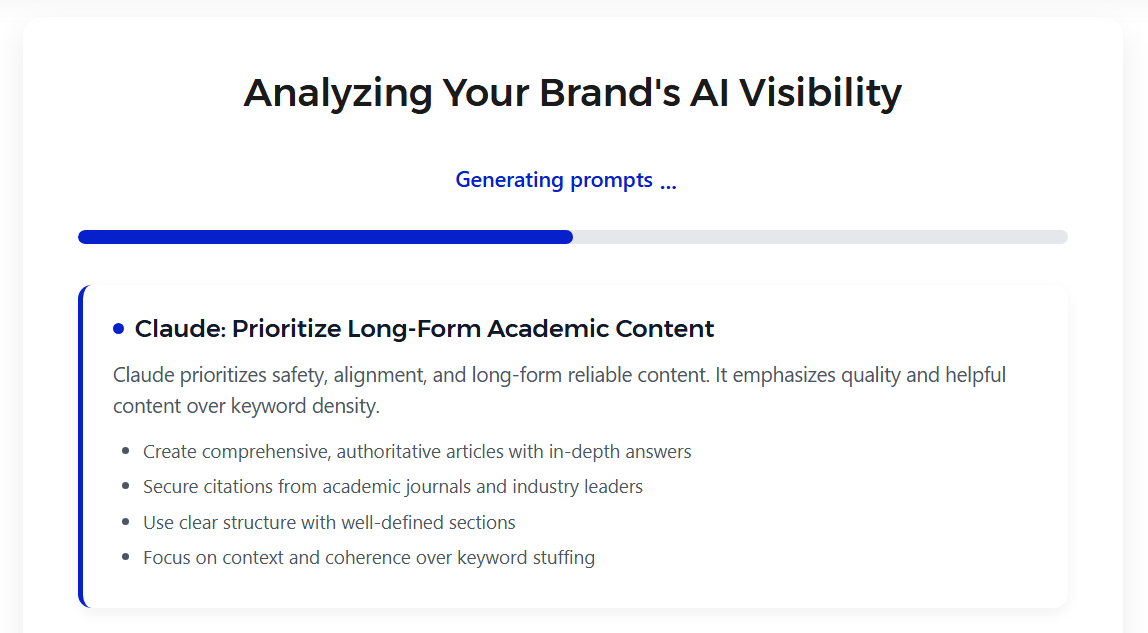Click bullet dot before "Secure citations" item

[x=125, y=486]
